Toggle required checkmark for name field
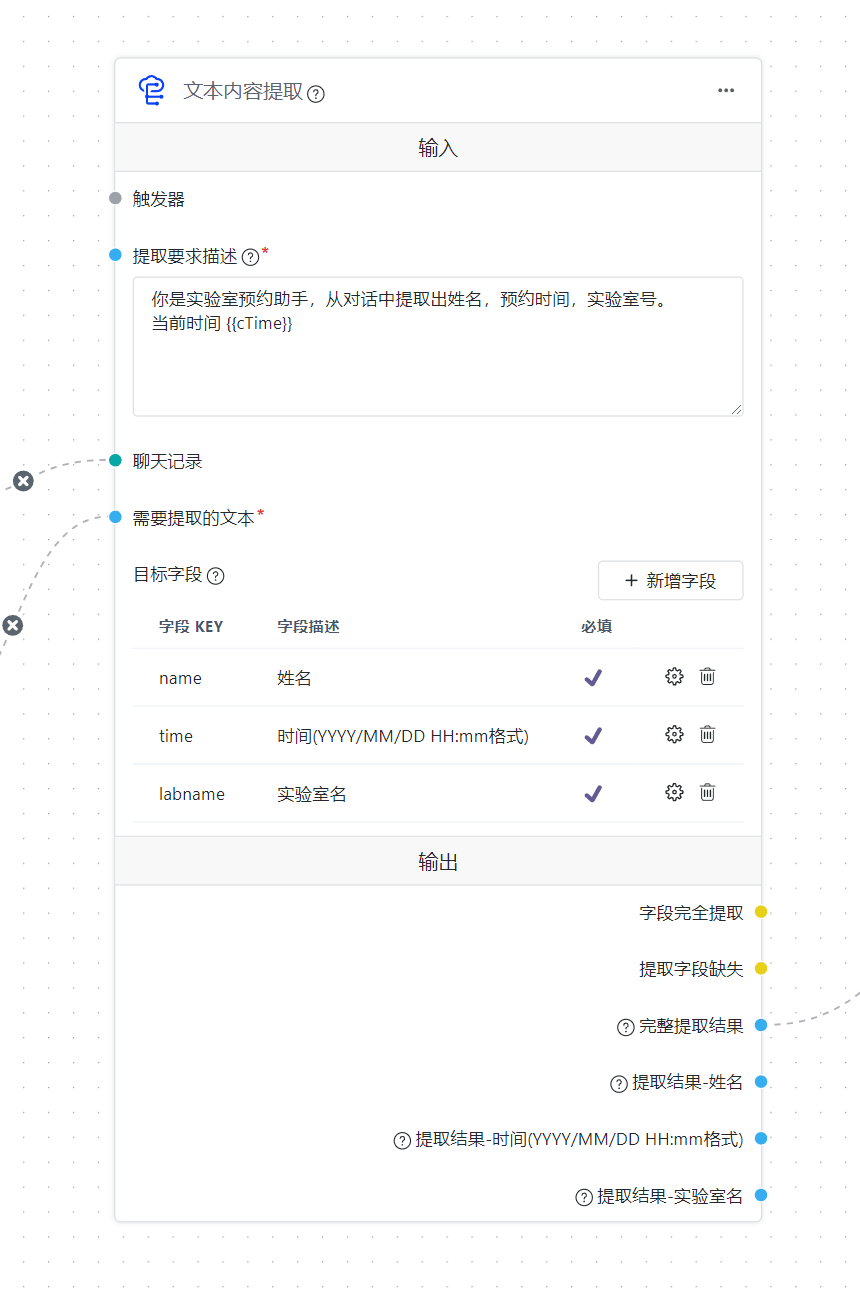Screen dimensions: 860x1294 [593, 678]
